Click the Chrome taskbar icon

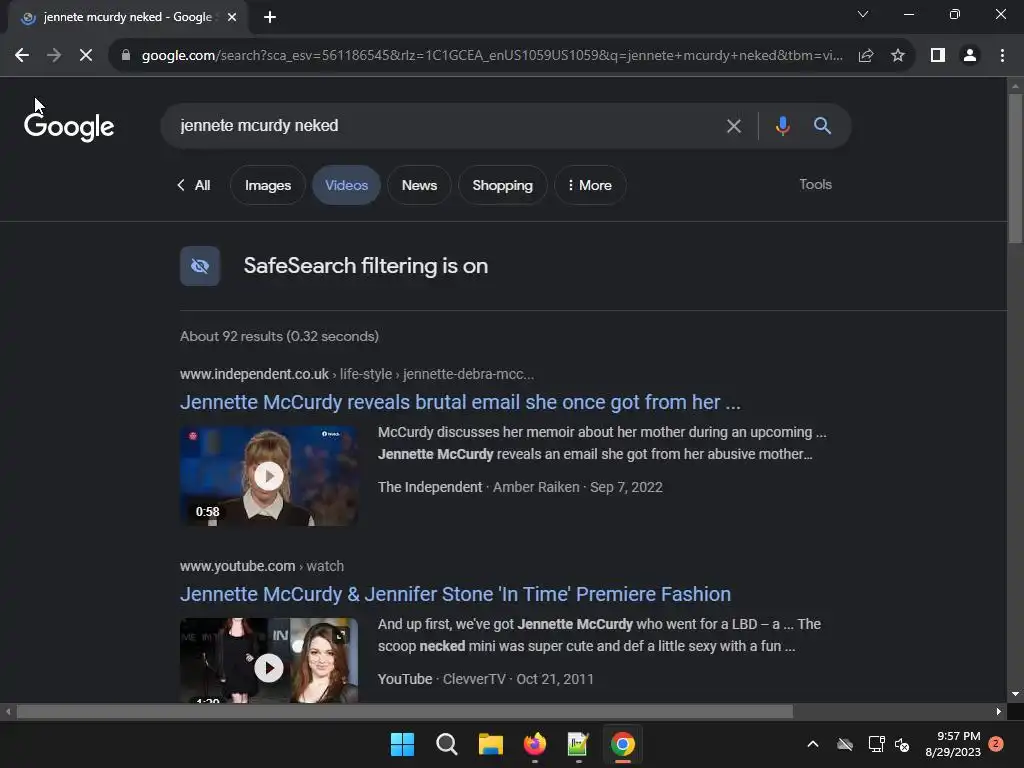(623, 744)
